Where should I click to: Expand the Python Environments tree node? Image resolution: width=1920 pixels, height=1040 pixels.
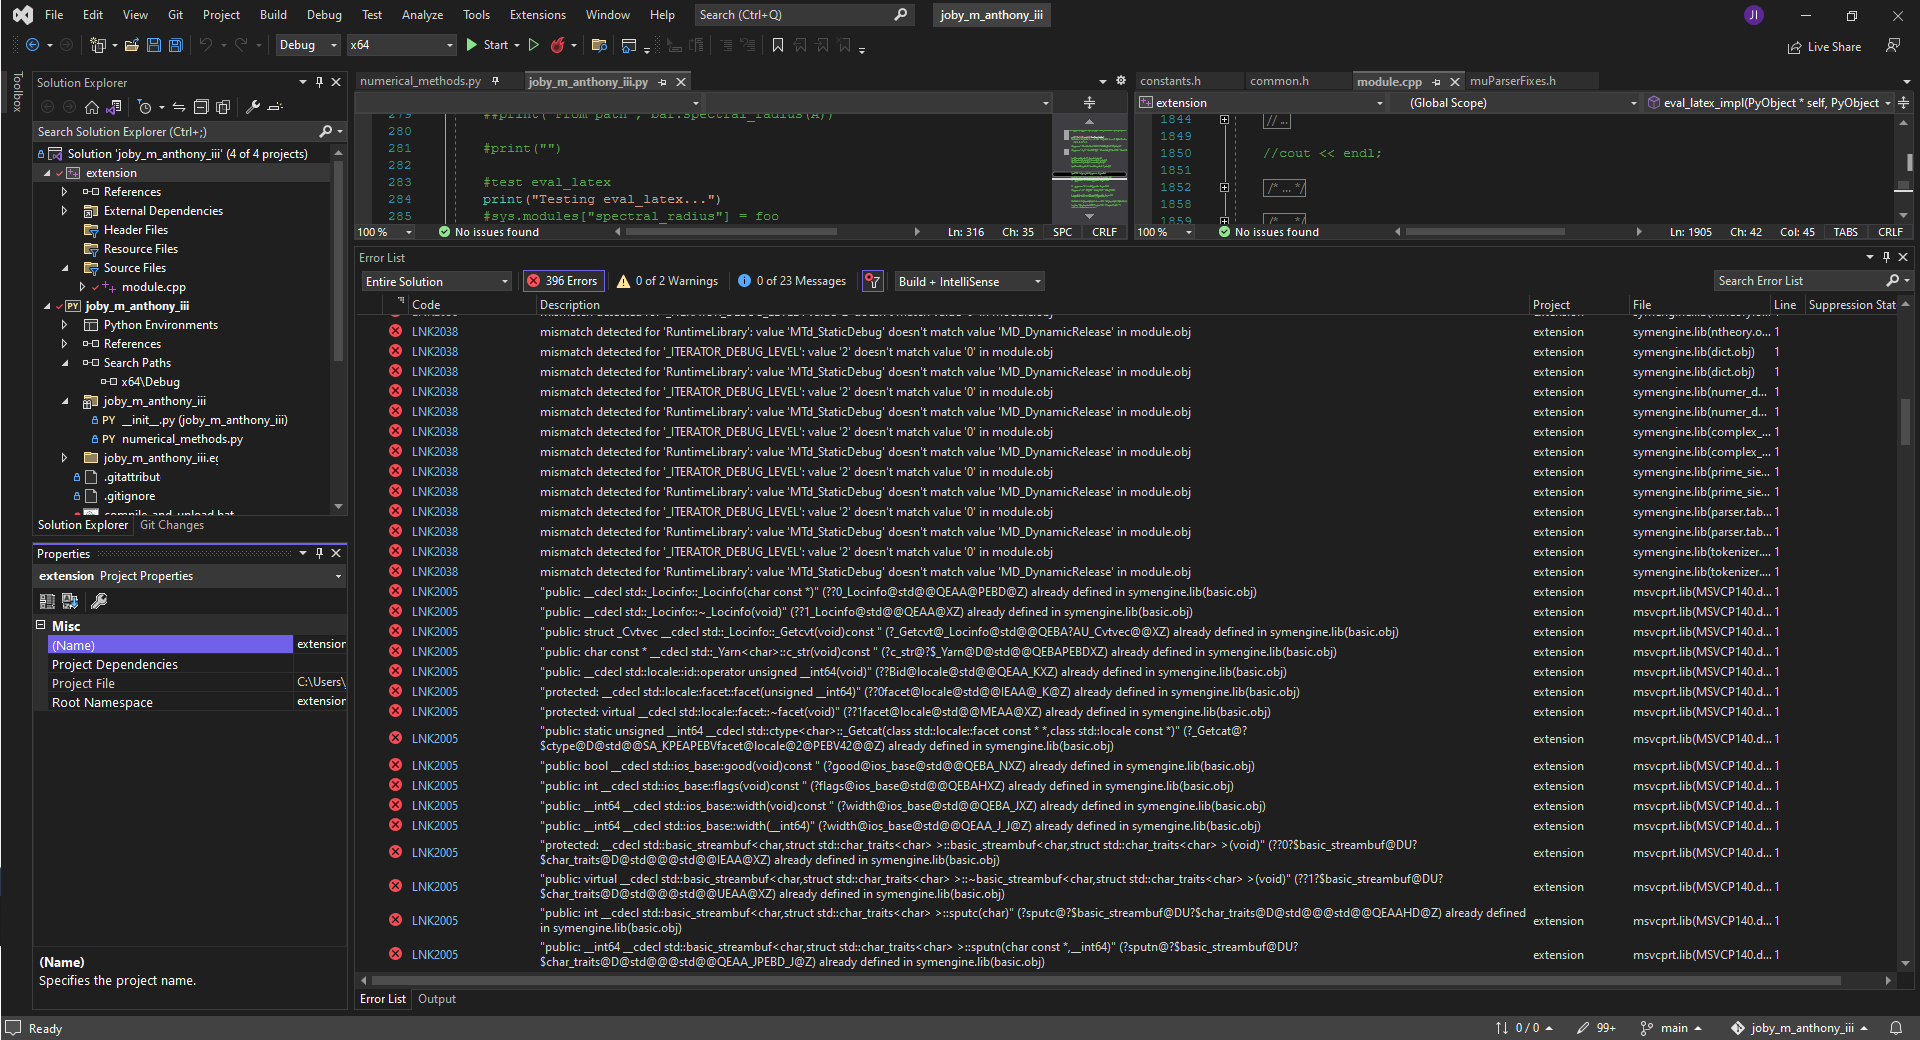click(x=65, y=325)
